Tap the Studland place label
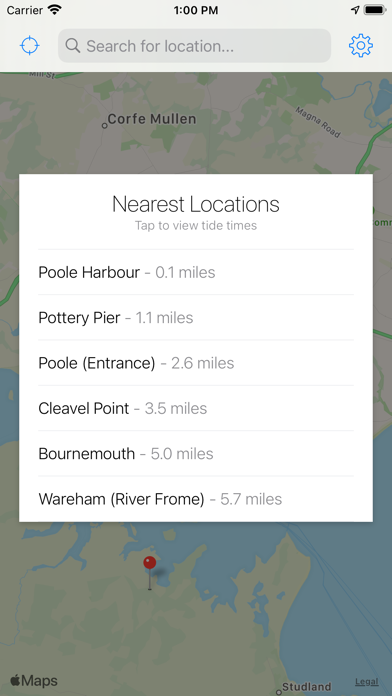392x696 pixels. coord(304,687)
